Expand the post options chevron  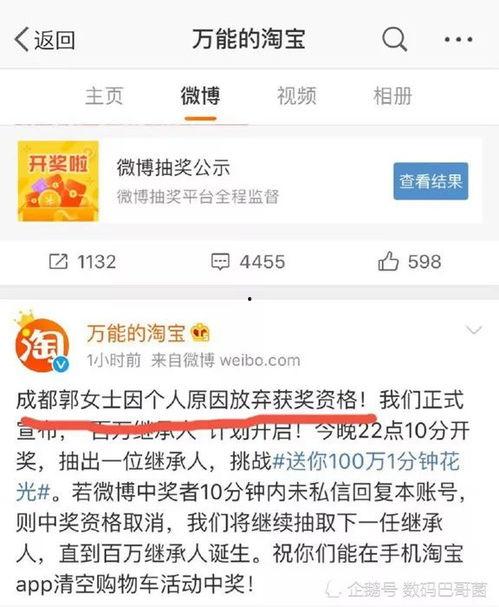point(473,330)
